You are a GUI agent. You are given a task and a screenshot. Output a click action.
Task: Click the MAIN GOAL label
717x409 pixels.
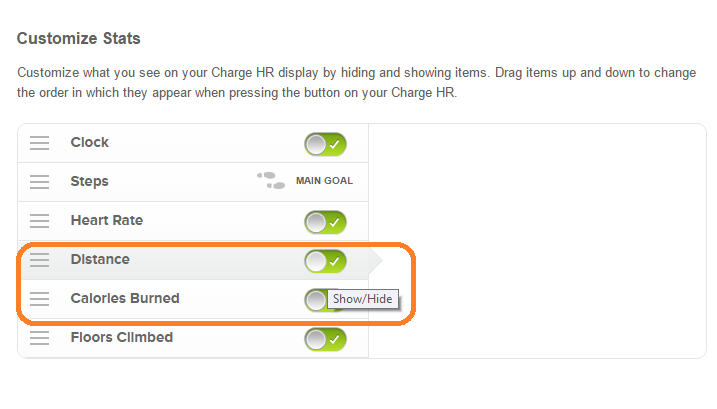click(x=324, y=181)
